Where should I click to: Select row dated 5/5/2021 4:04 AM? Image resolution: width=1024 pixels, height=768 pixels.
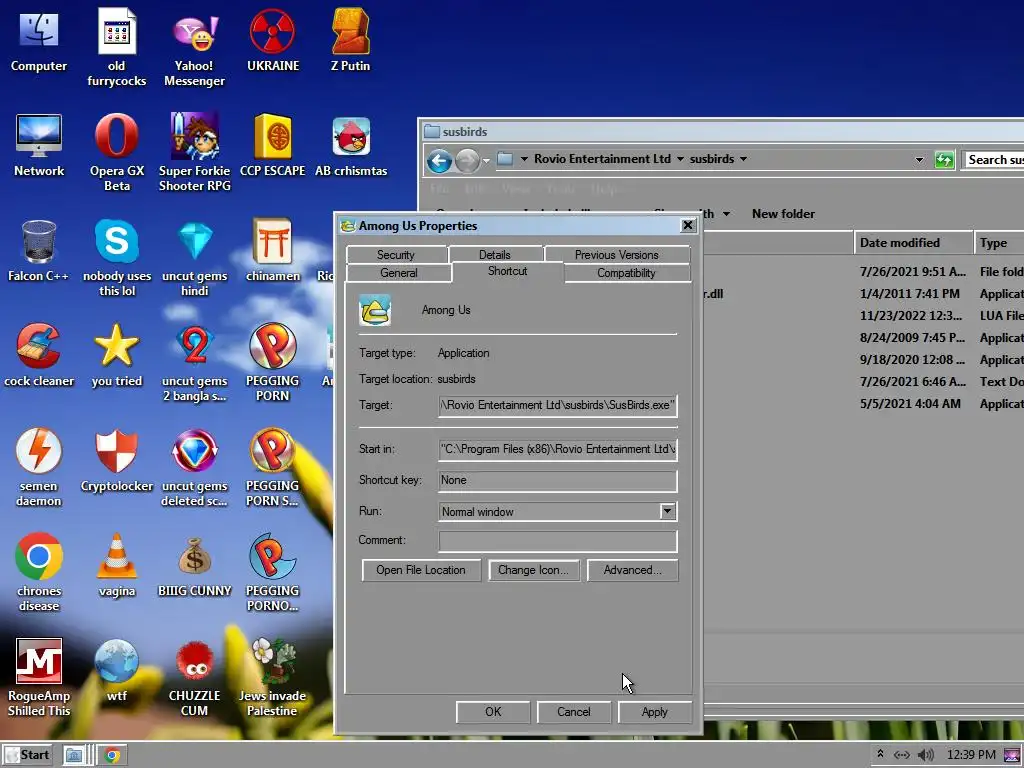click(x=863, y=404)
